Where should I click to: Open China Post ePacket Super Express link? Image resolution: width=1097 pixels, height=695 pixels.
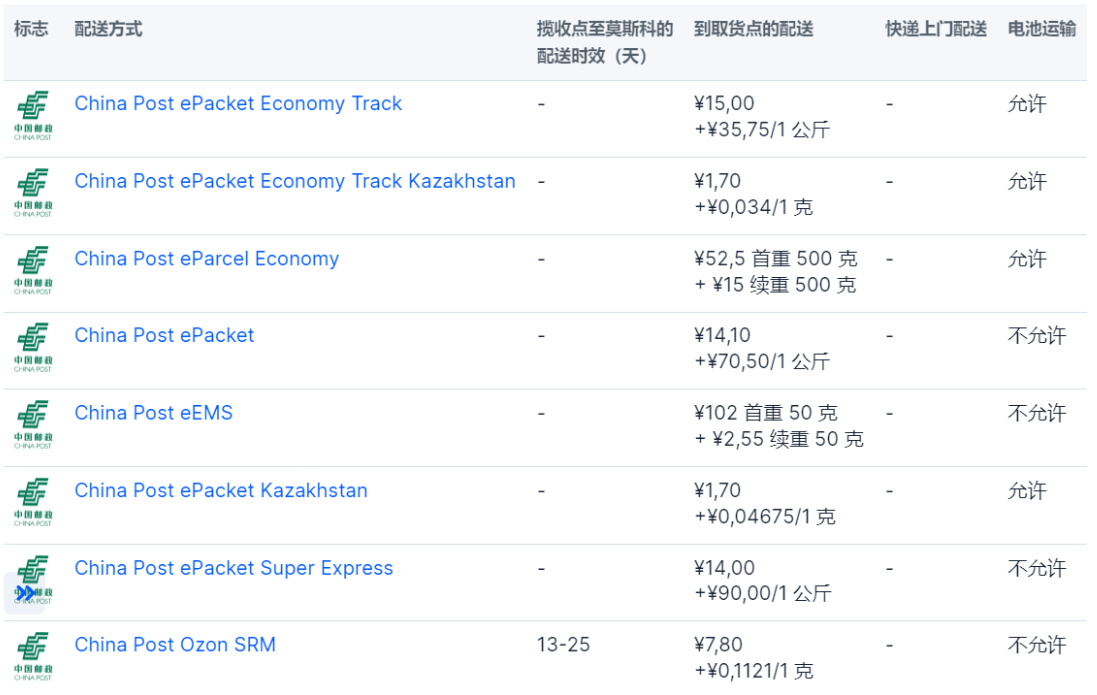(x=234, y=568)
